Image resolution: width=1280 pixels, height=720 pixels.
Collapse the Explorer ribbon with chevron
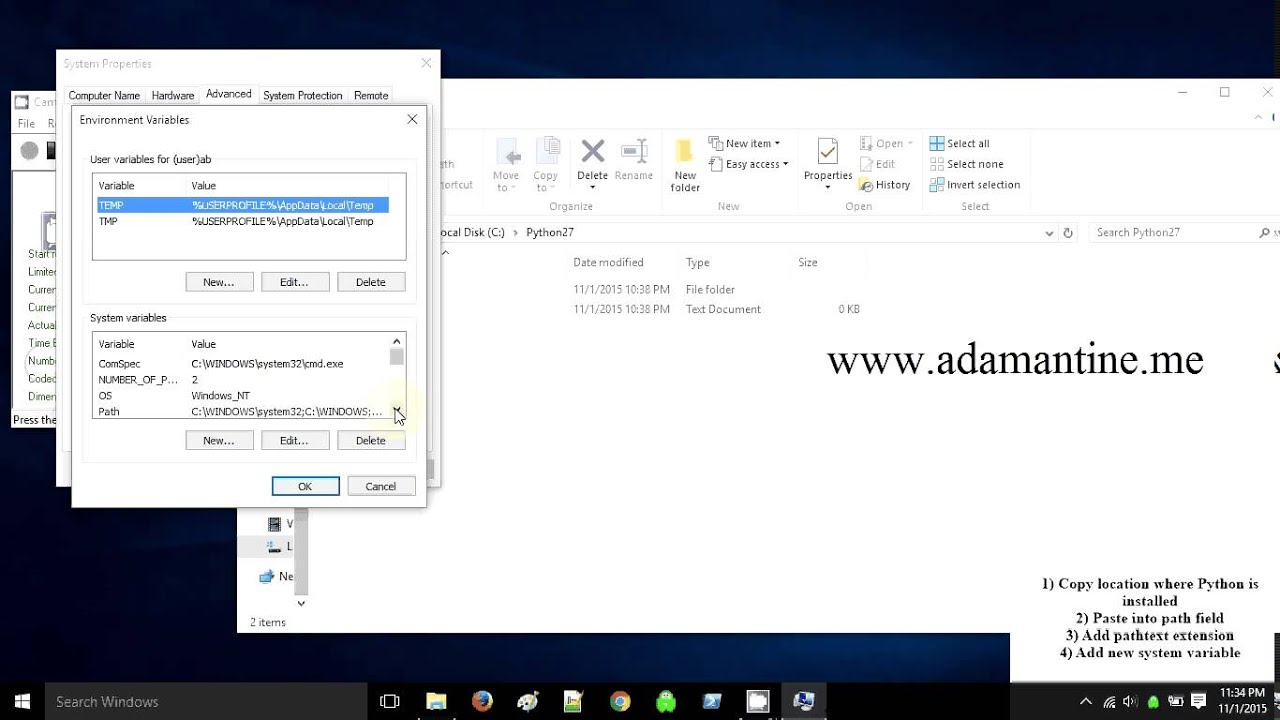pyautogui.click(x=1259, y=118)
